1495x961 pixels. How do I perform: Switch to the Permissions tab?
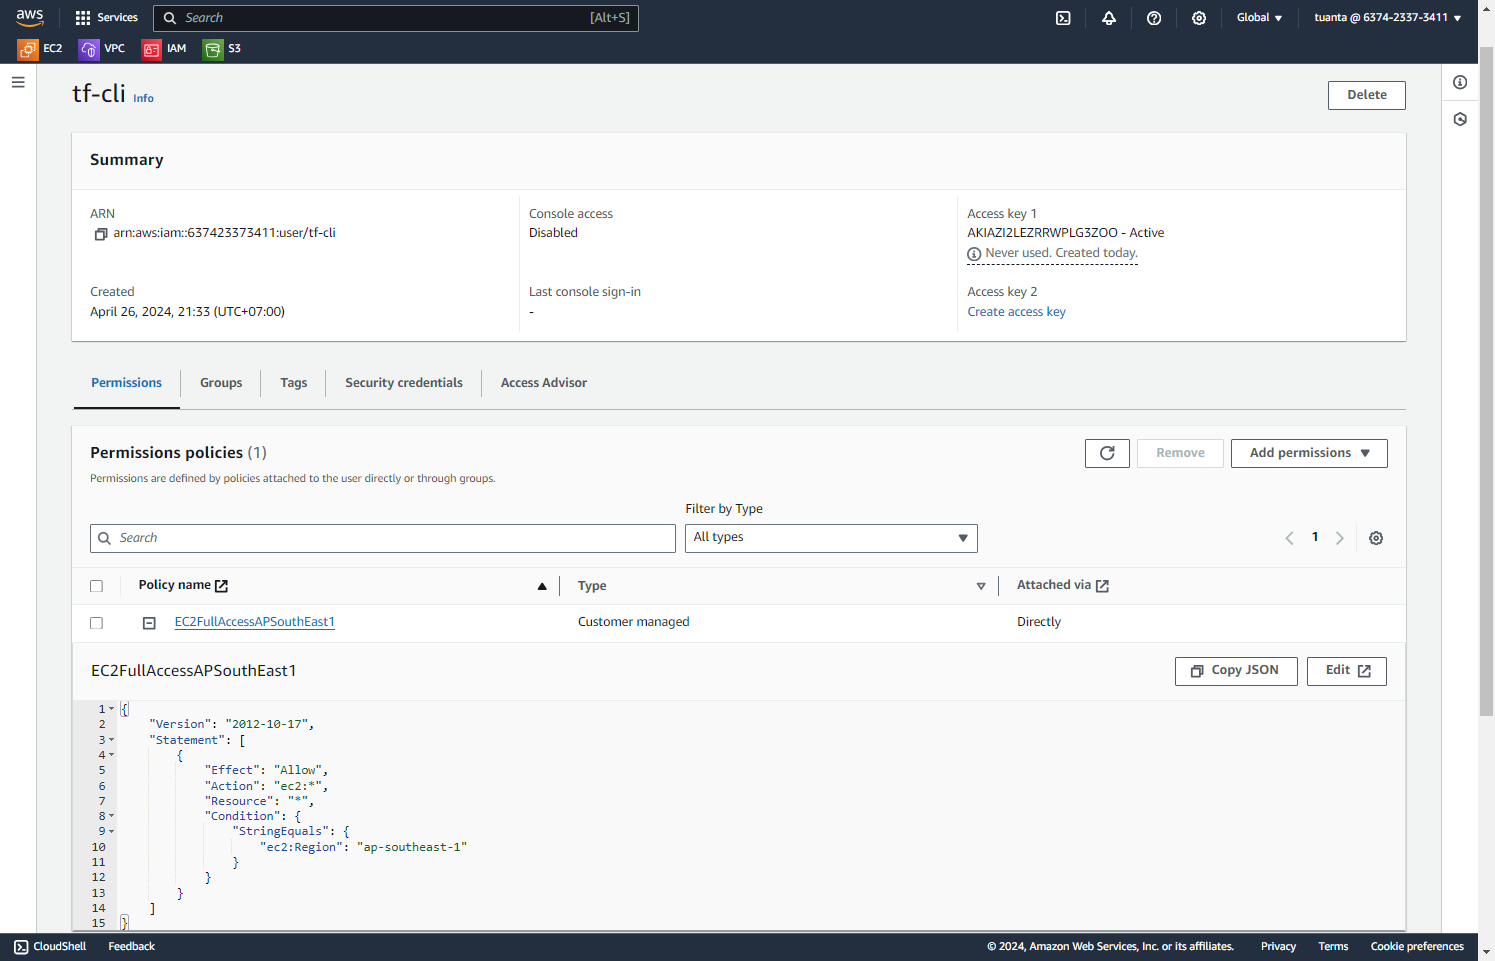(x=126, y=383)
